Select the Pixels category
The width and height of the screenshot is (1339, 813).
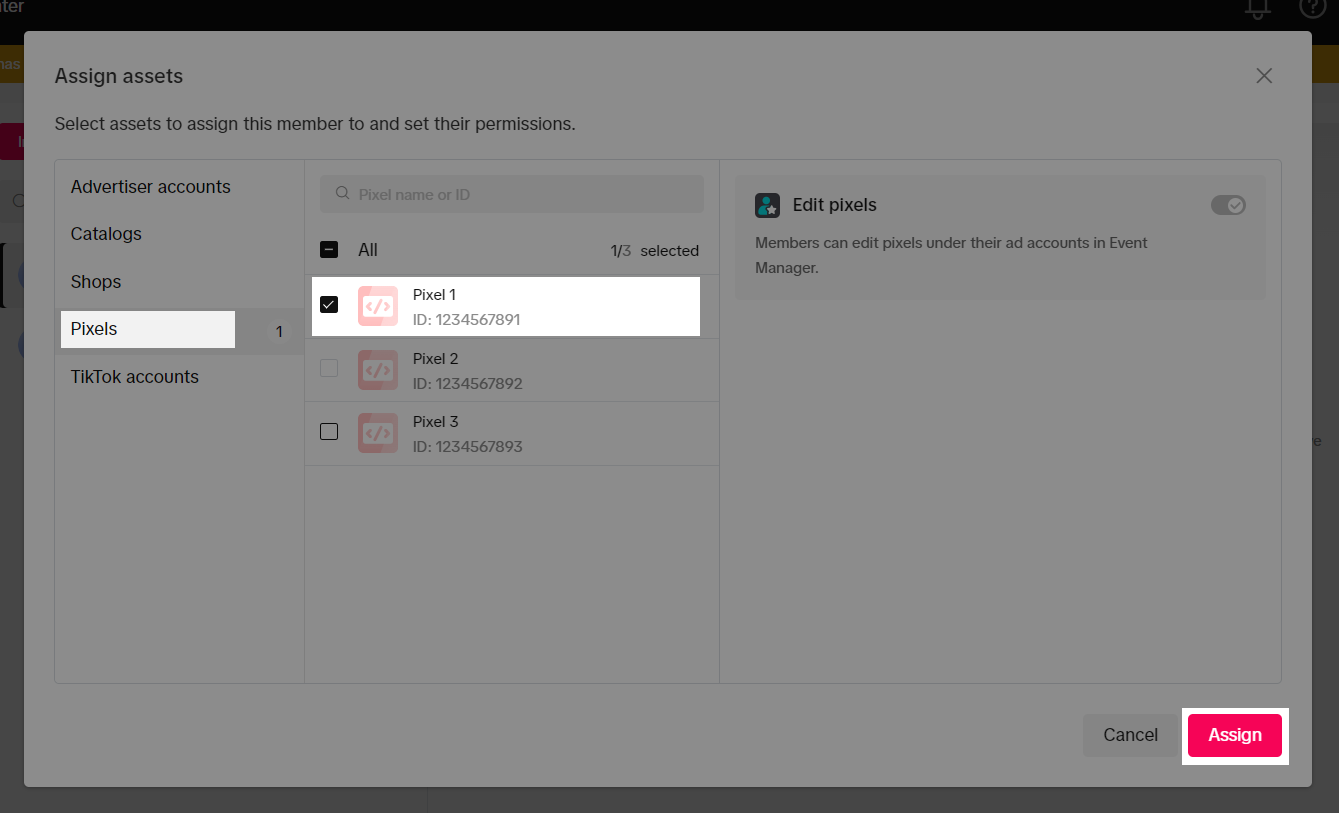(95, 329)
